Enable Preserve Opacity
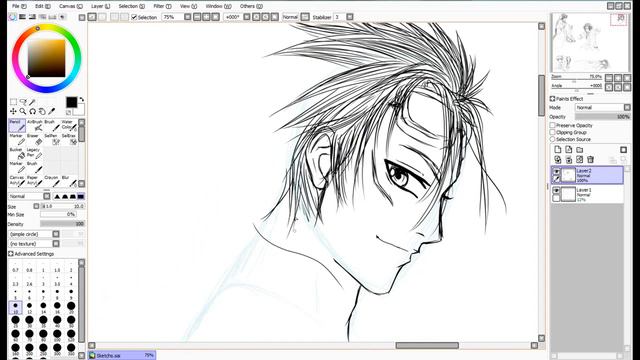The image size is (640, 360). click(x=552, y=125)
